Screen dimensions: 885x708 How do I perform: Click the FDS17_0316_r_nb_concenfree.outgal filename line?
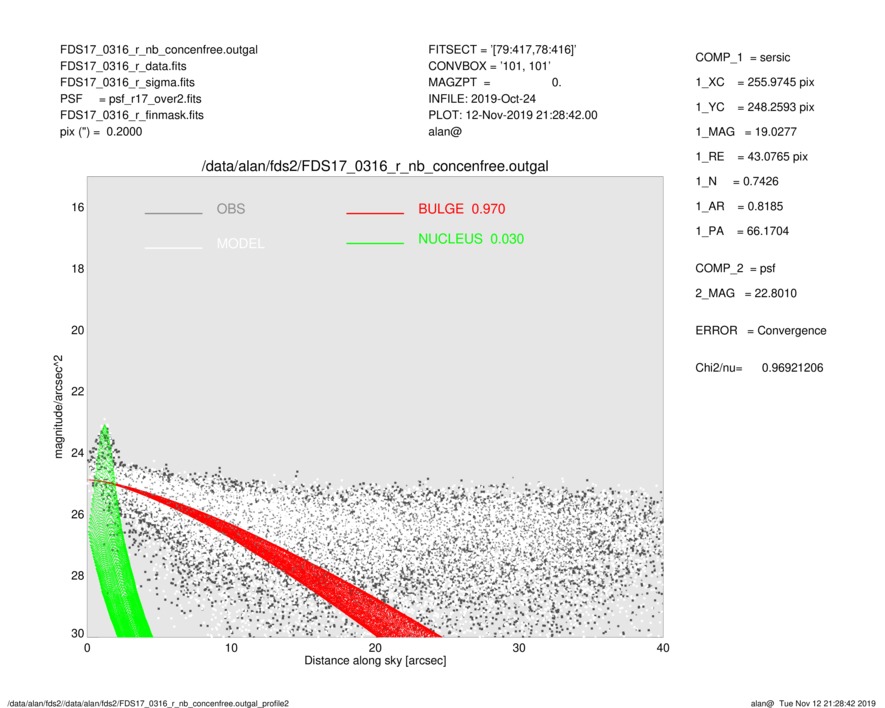coord(159,50)
